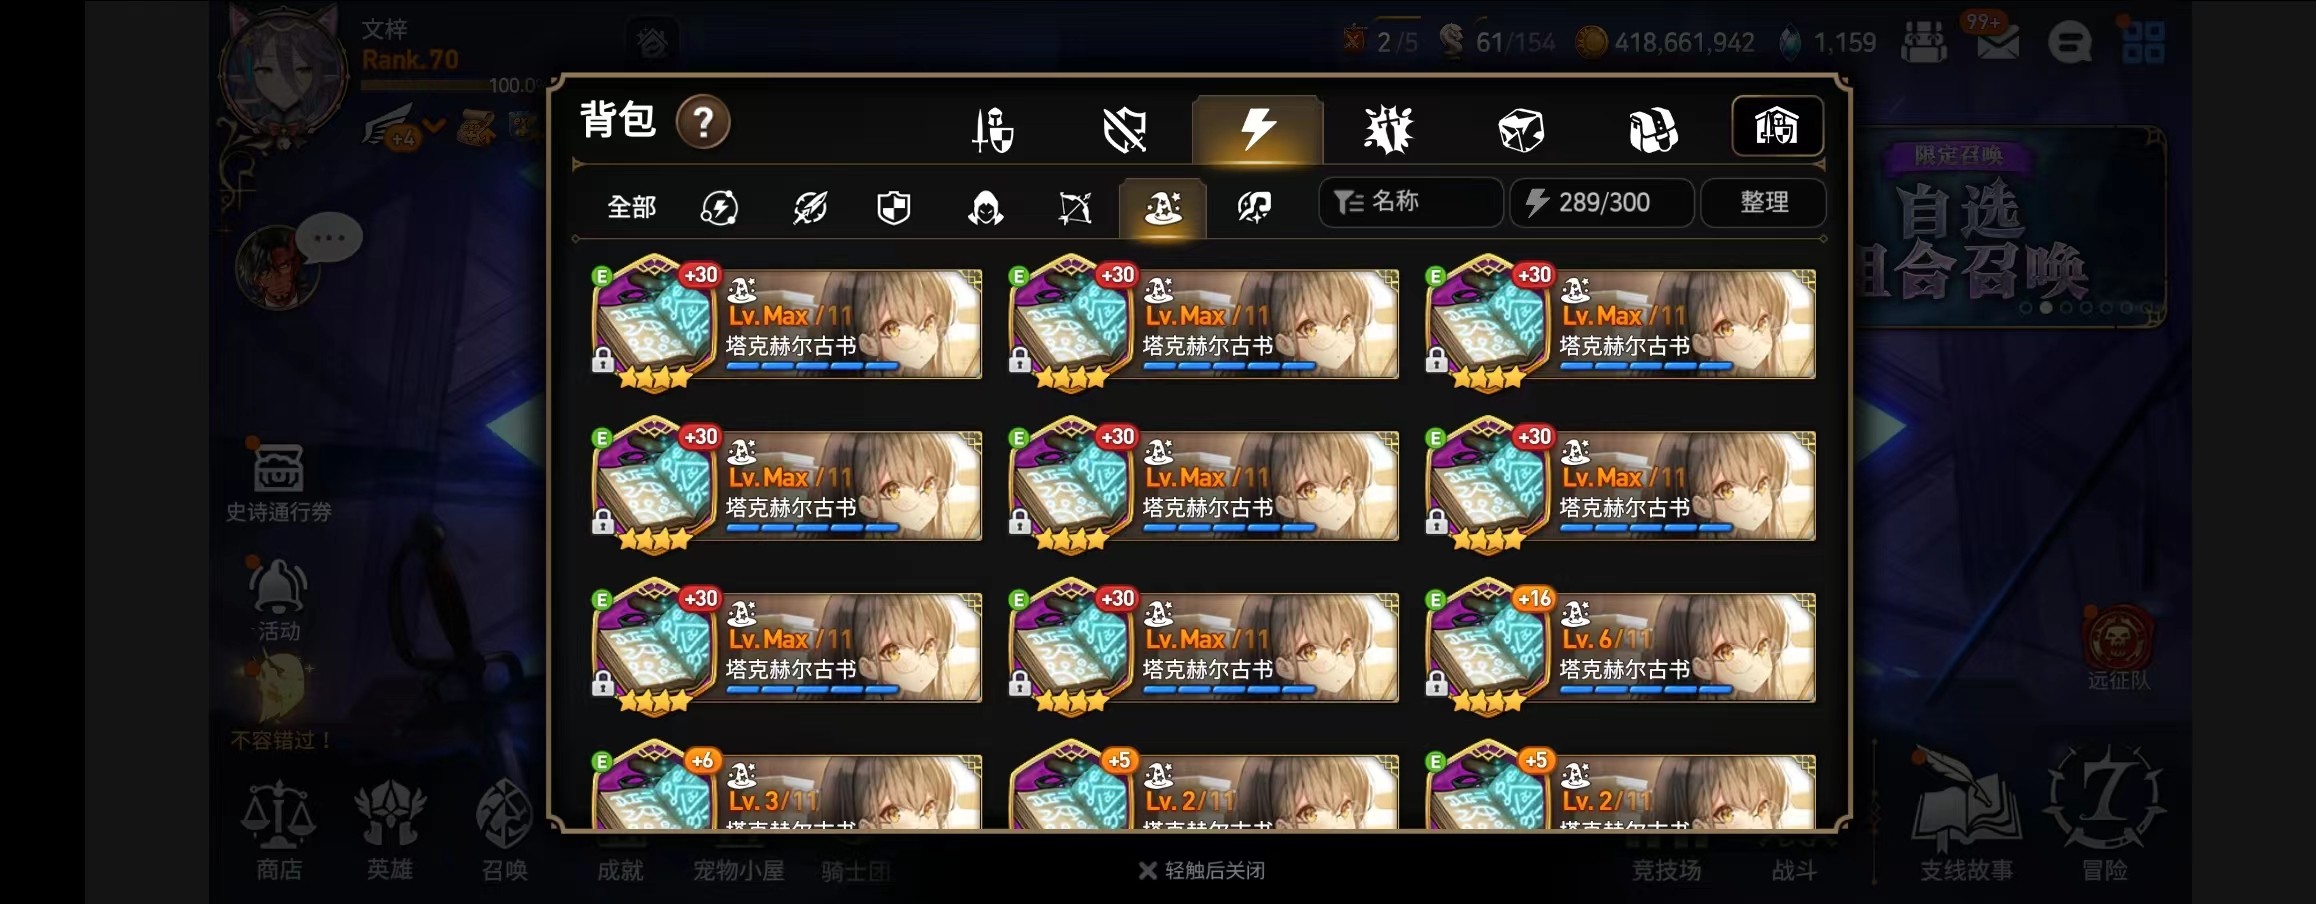Image resolution: width=2316 pixels, height=904 pixels.
Task: Open the mailbox with 99+ badge
Action: coord(1996,40)
